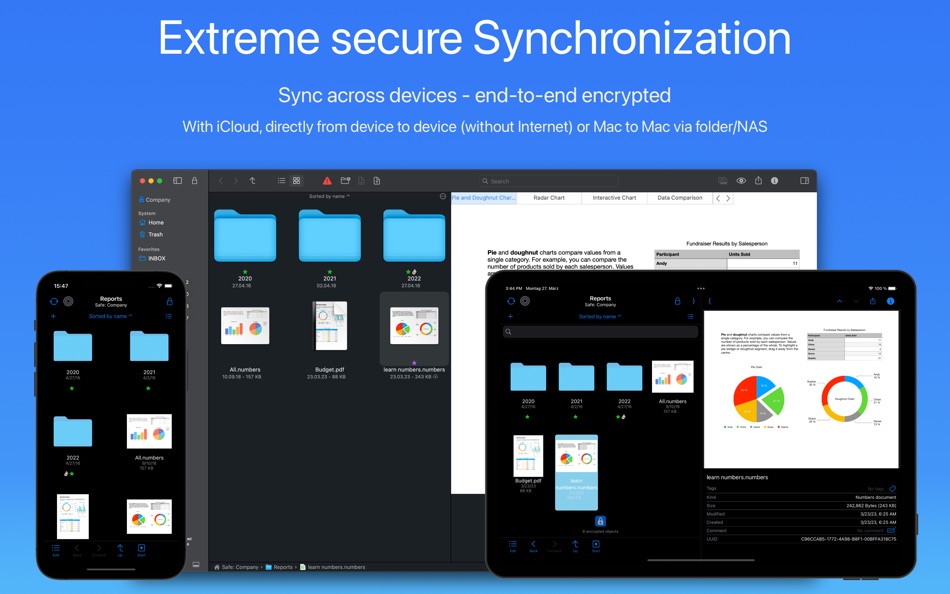Go back in Mac window navigation
Image resolution: width=950 pixels, height=594 pixels.
point(221,181)
